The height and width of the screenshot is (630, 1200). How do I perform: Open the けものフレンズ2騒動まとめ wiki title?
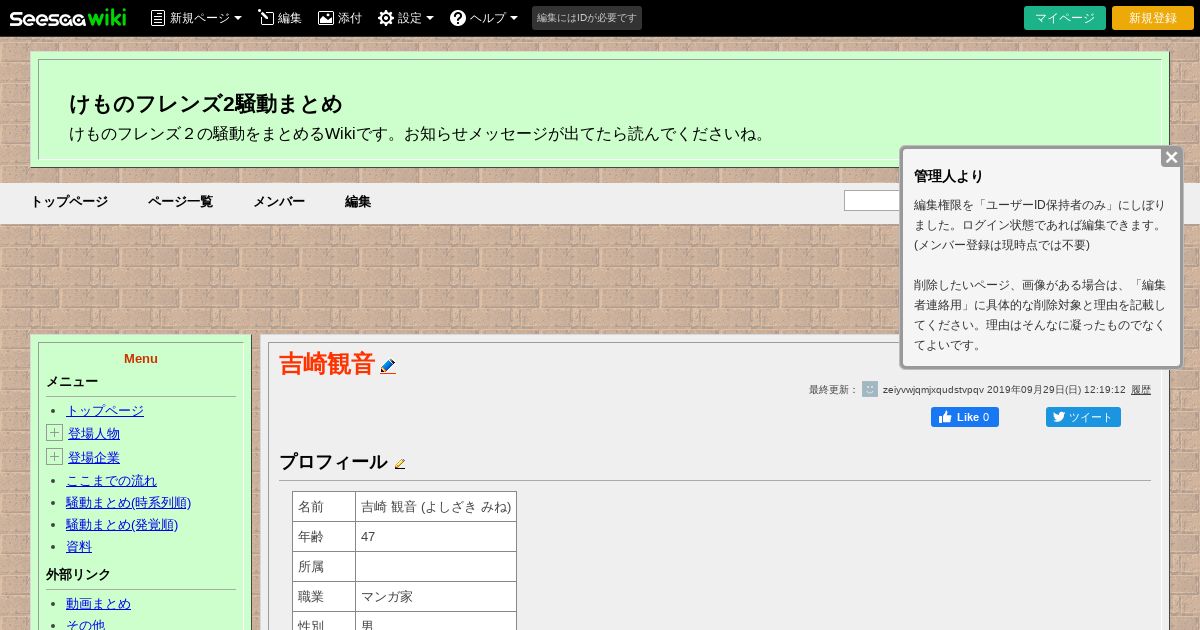(x=206, y=104)
